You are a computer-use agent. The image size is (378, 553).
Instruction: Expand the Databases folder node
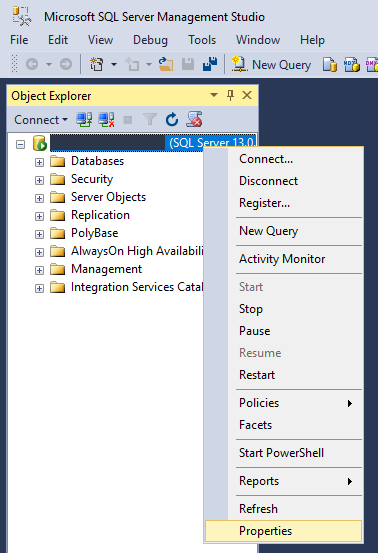coord(39,162)
